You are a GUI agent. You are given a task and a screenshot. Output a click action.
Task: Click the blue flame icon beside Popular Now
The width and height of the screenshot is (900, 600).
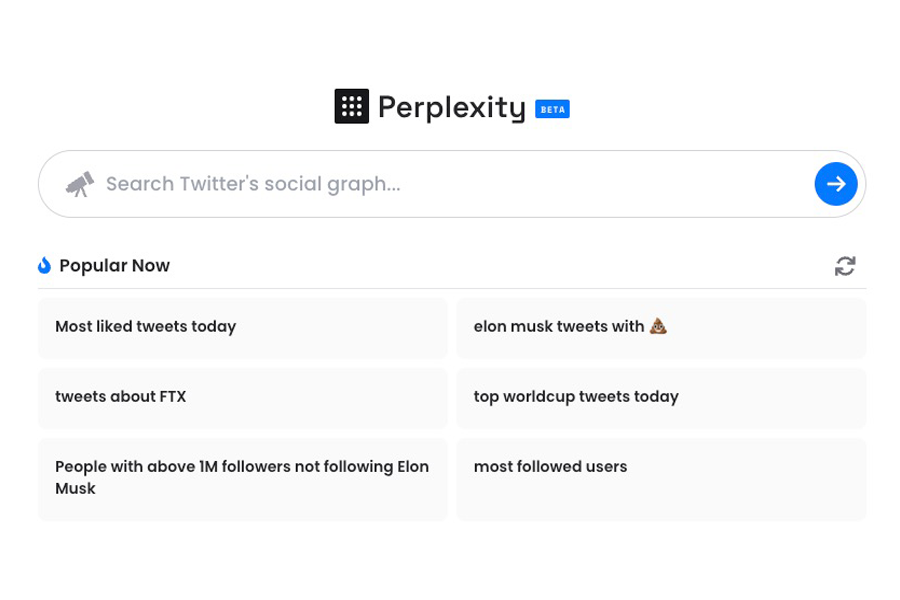(44, 265)
